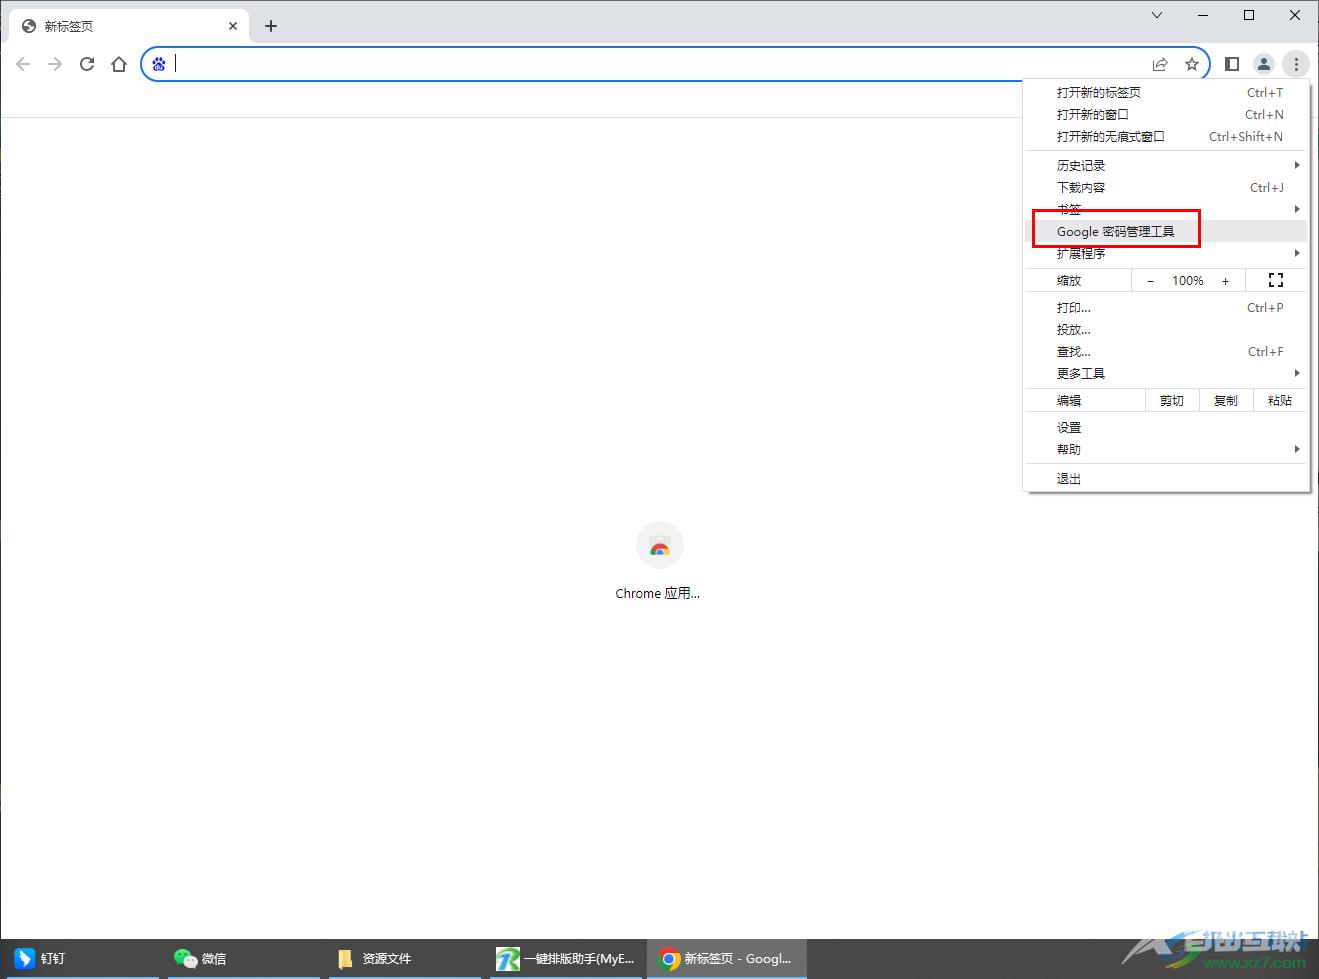
Task: Expand 书签 submenu
Action: point(1167,209)
